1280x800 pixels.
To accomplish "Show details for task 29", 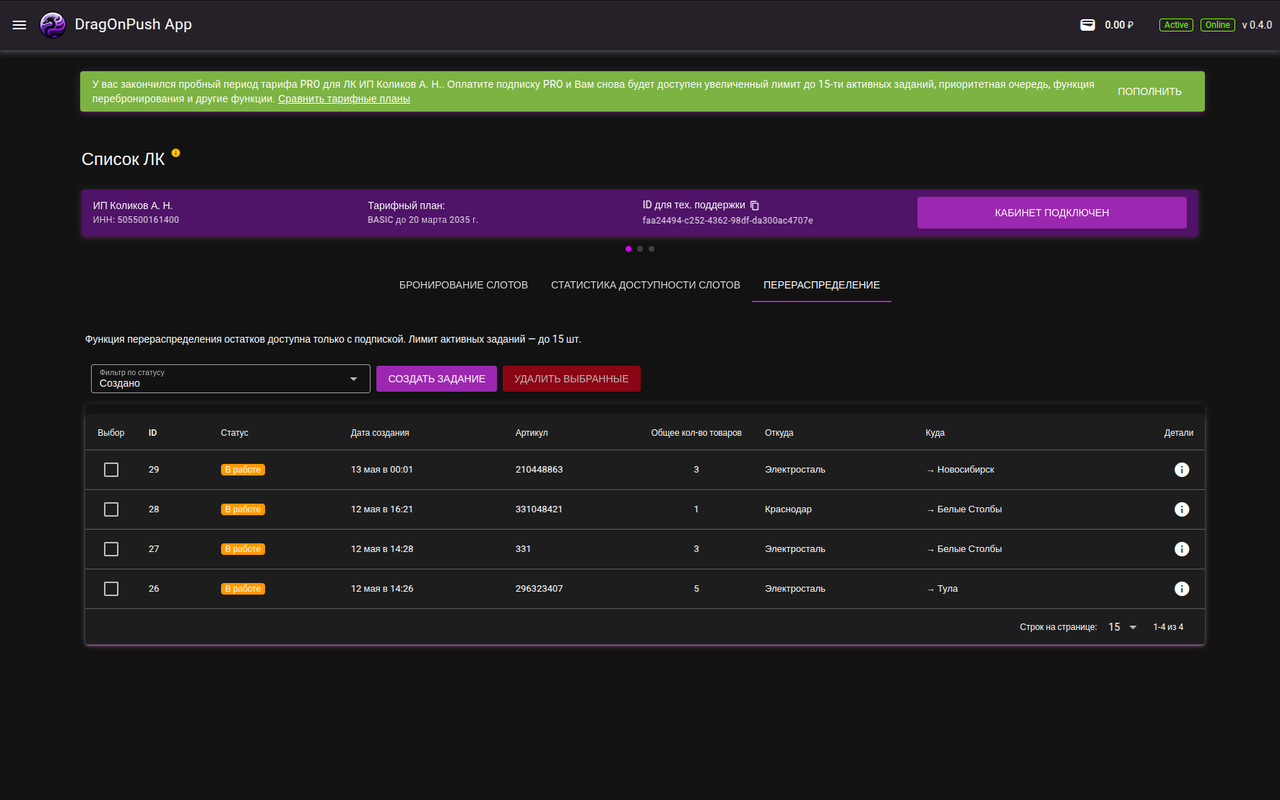I will coord(1181,469).
